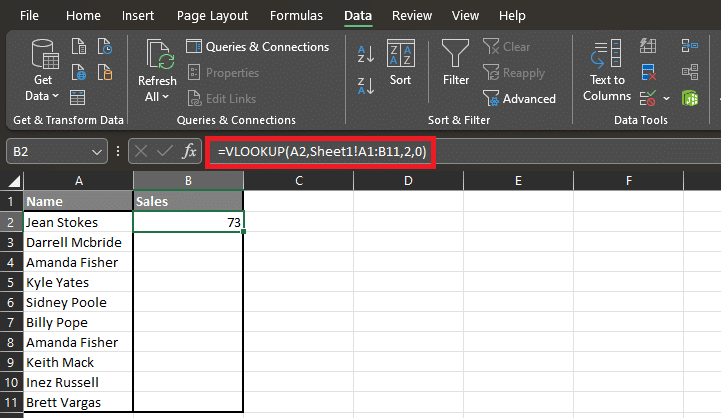Image resolution: width=721 pixels, height=418 pixels.
Task: Click the From Table/Range icon
Action: click(77, 97)
